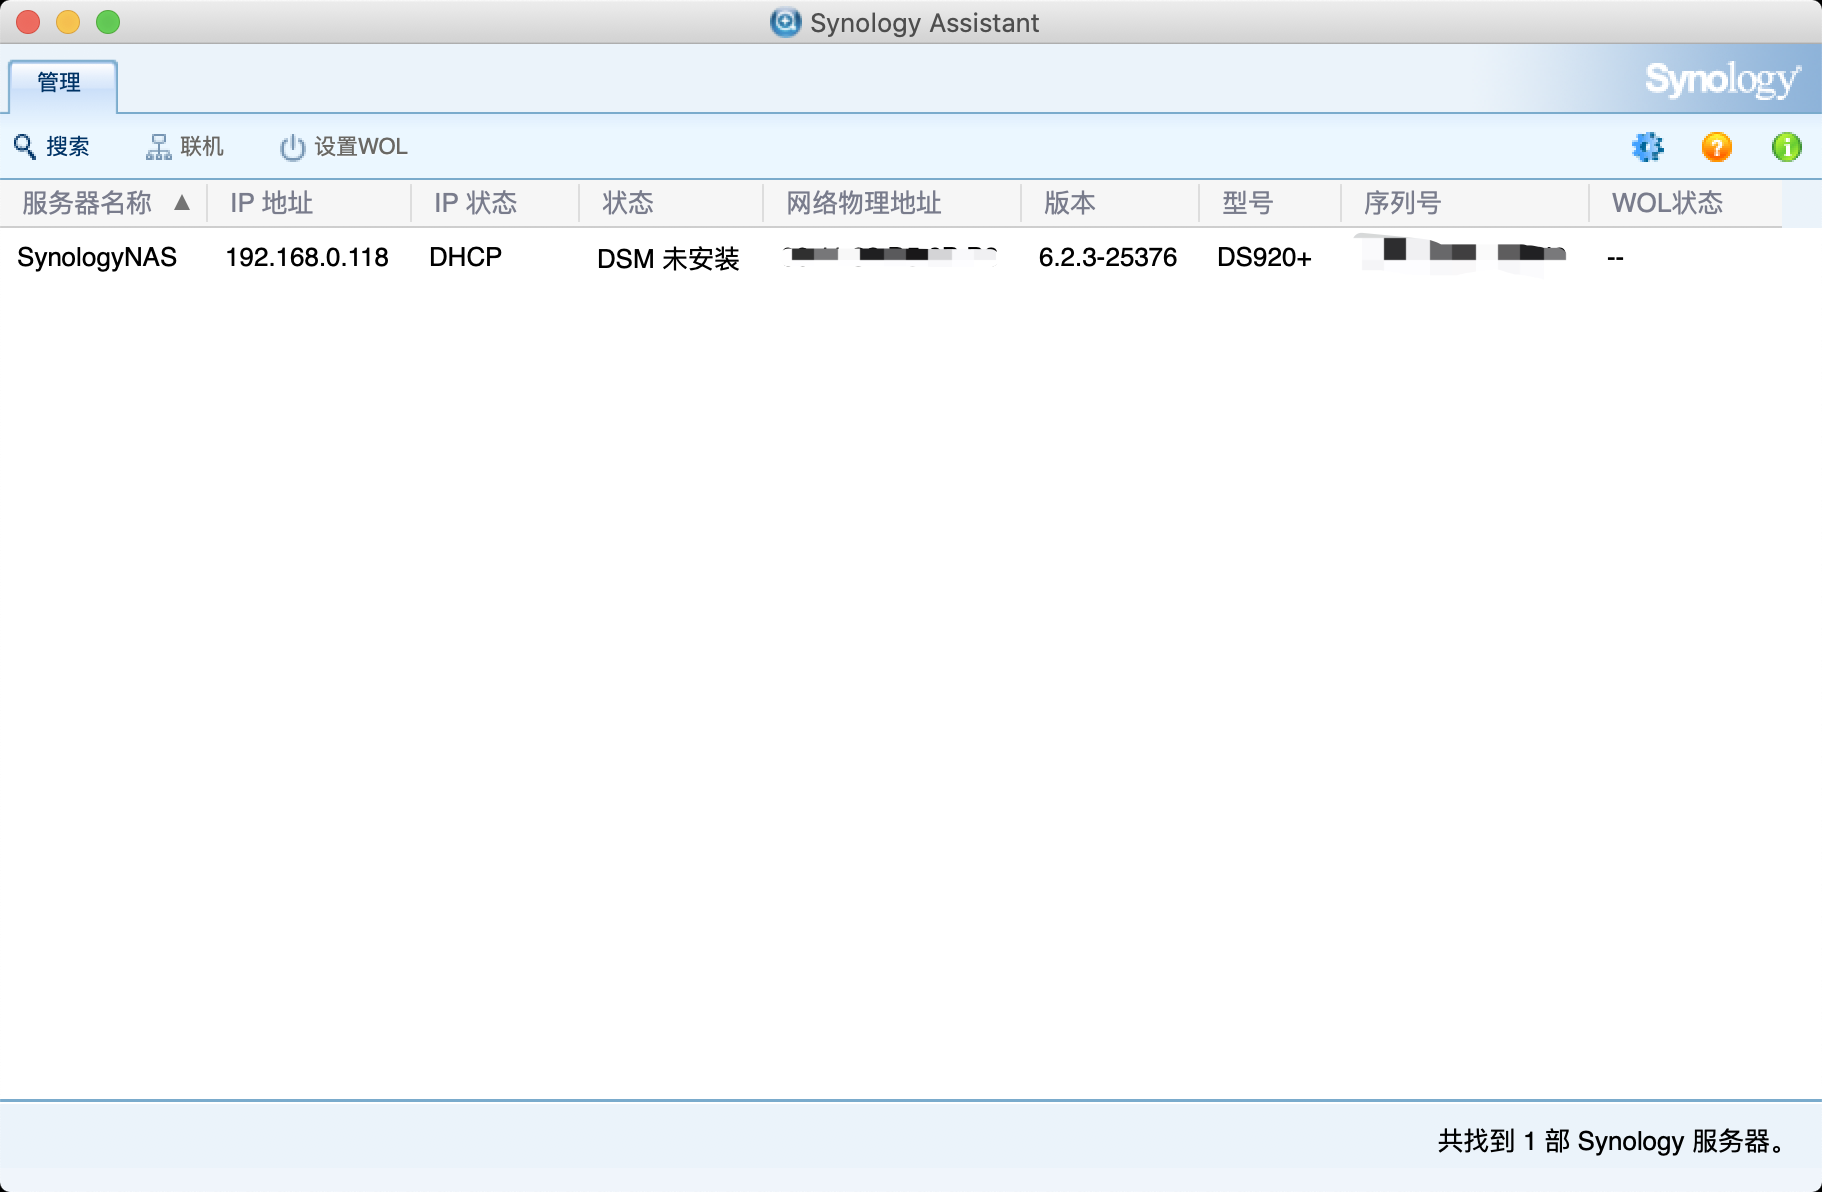The width and height of the screenshot is (1822, 1192).
Task: Click status text 共找到 1 部 Synology 服务器
Action: point(1612,1141)
